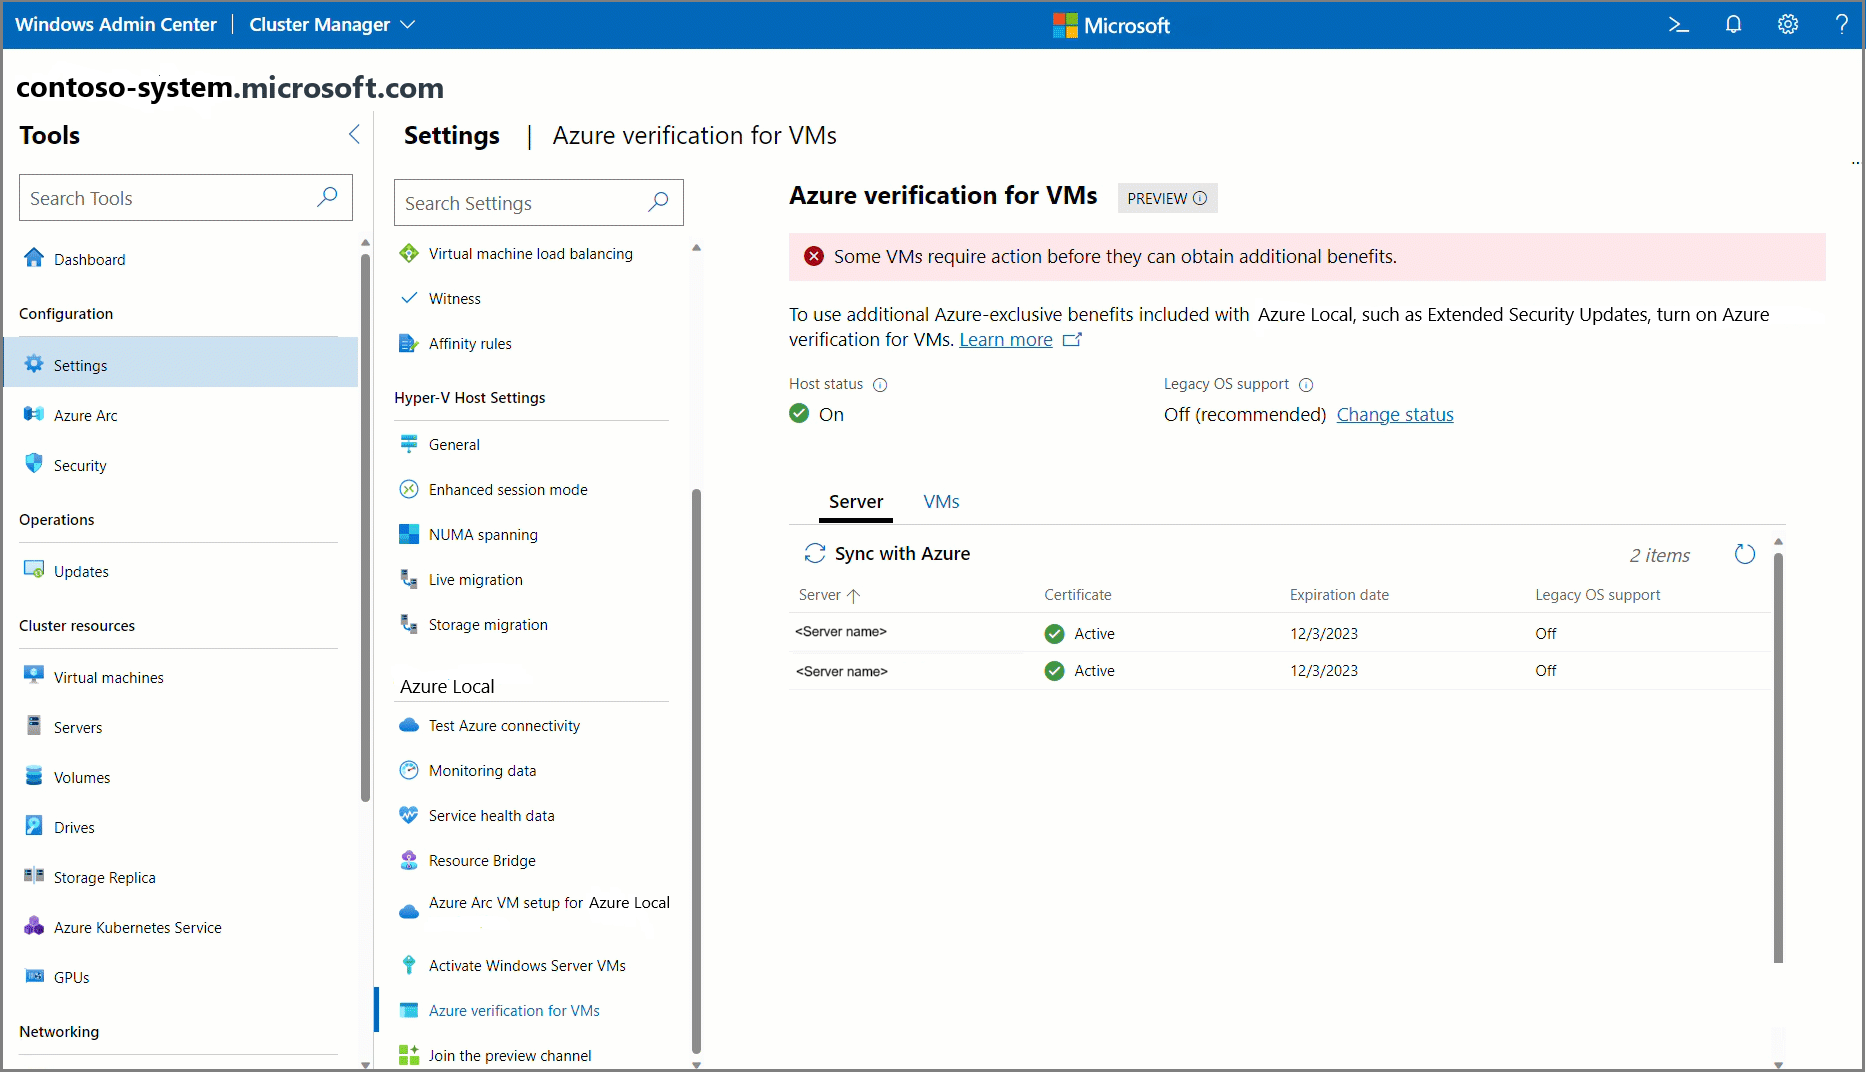This screenshot has height=1072, width=1866.
Task: Select the Server tab
Action: [856, 502]
